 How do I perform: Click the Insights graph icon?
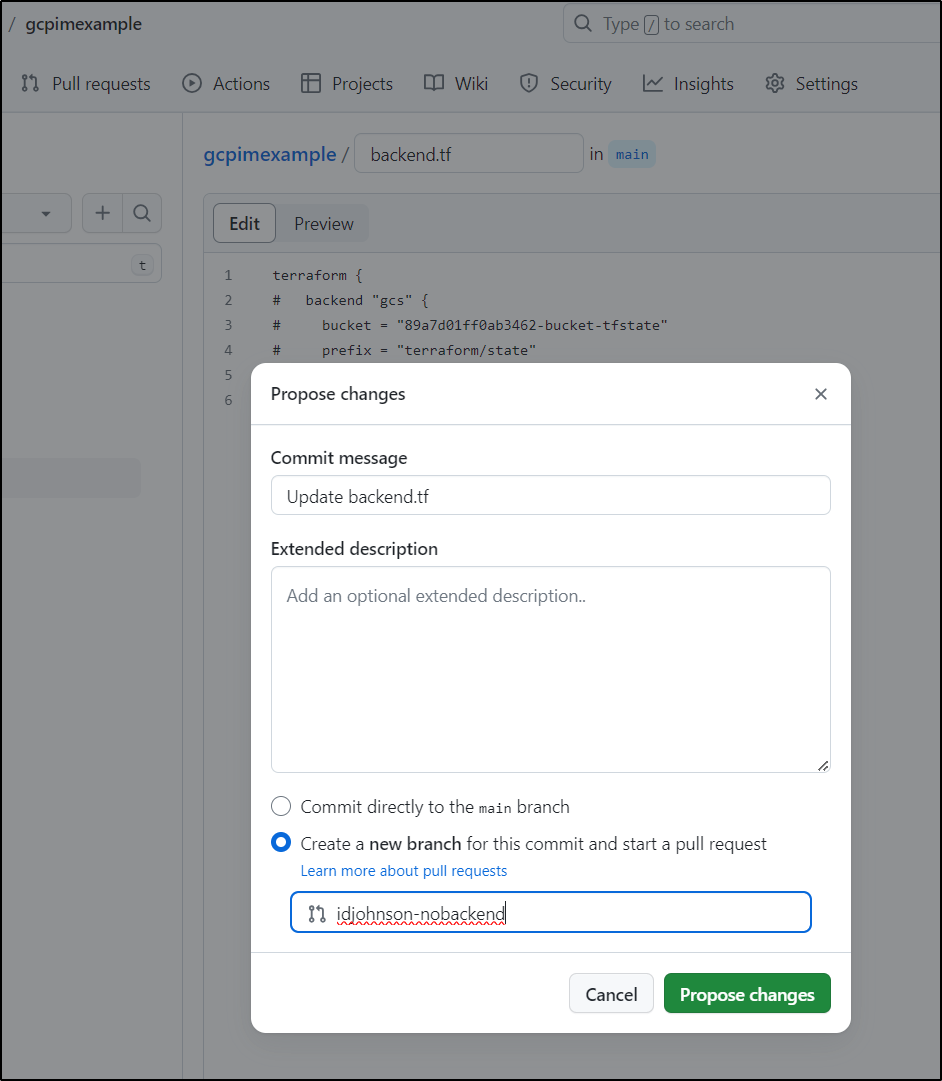coord(652,83)
